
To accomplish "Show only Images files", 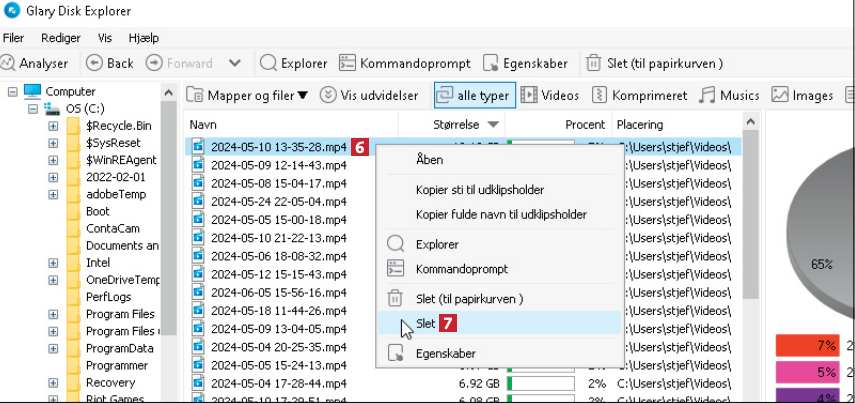I will pyautogui.click(x=780, y=95).
